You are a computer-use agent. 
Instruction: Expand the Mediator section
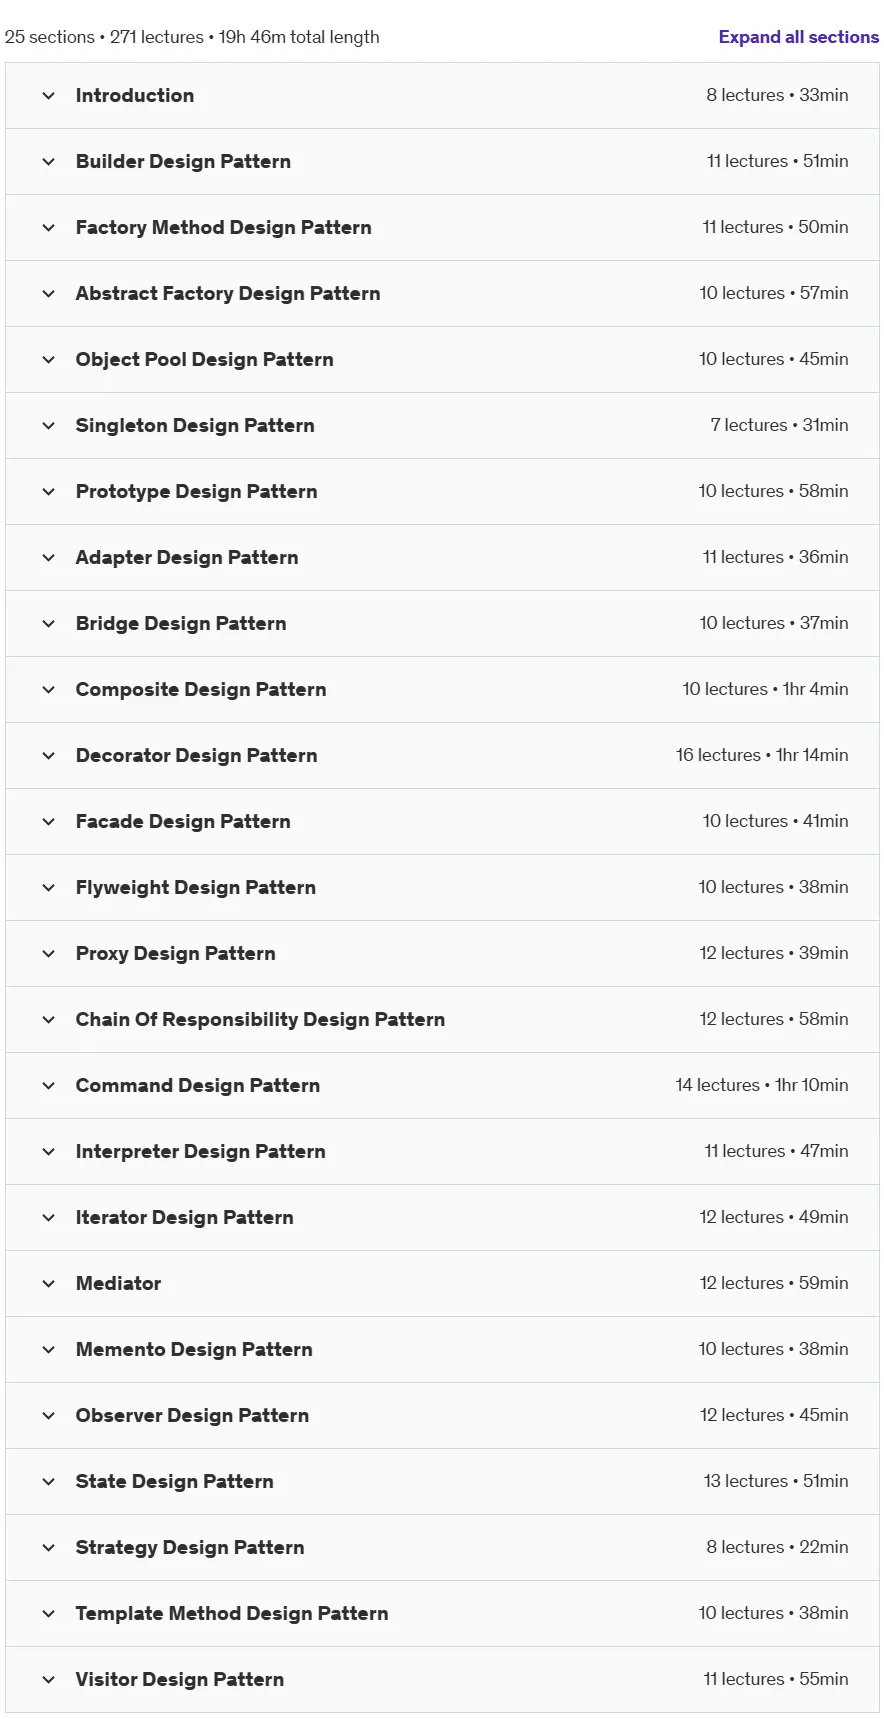click(x=442, y=1284)
